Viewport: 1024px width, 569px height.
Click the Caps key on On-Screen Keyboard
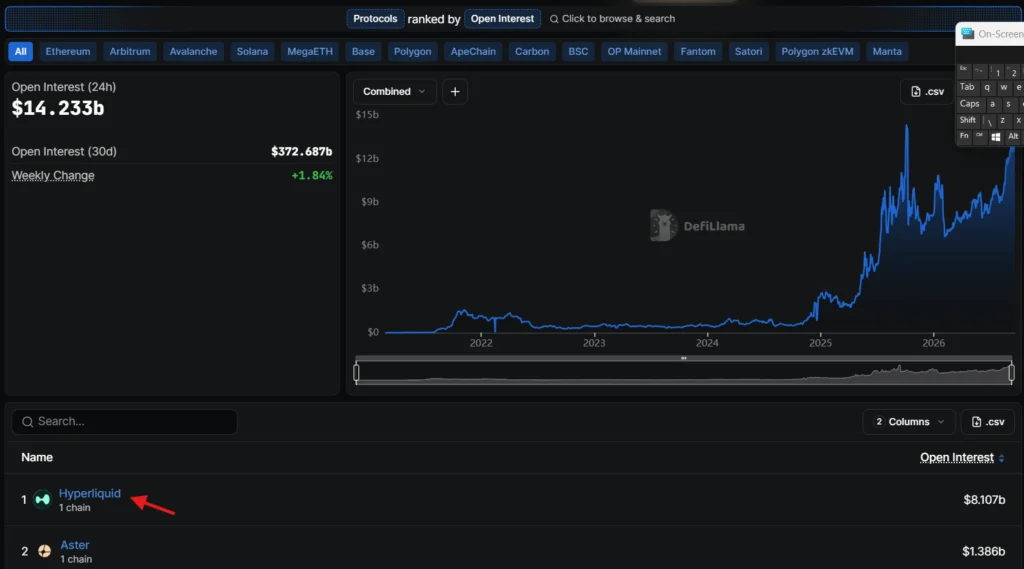pos(969,104)
